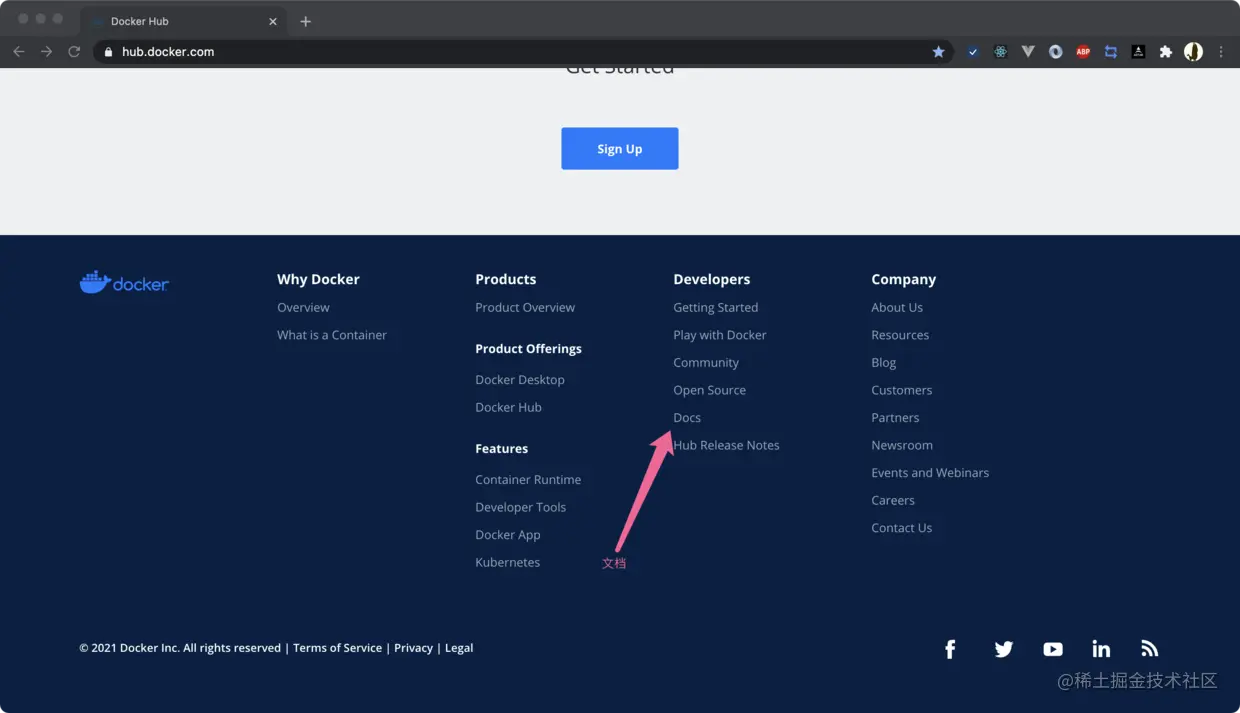Screen dimensions: 1240x713
Task: Select the Docker Hub browser tab
Action: (183, 21)
